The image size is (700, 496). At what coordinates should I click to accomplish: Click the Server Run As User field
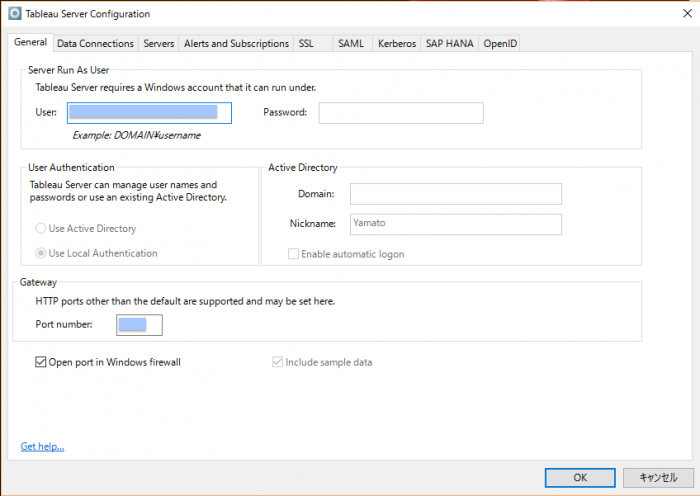(149, 112)
